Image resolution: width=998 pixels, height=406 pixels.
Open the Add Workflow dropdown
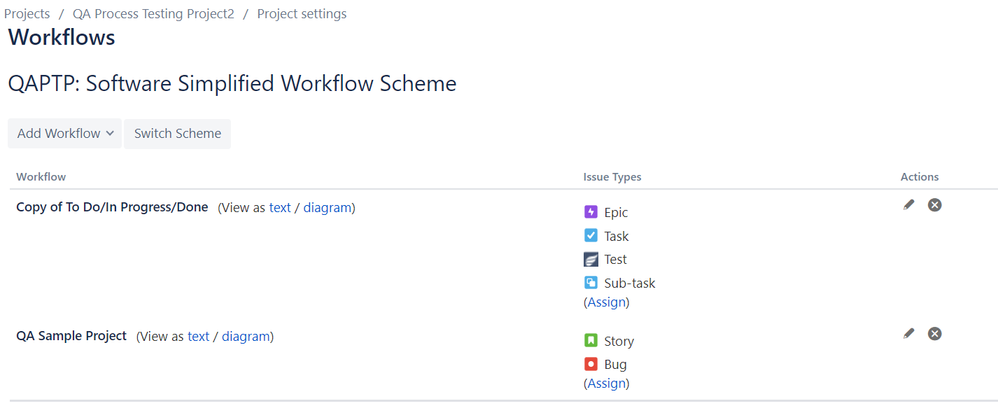click(x=65, y=134)
